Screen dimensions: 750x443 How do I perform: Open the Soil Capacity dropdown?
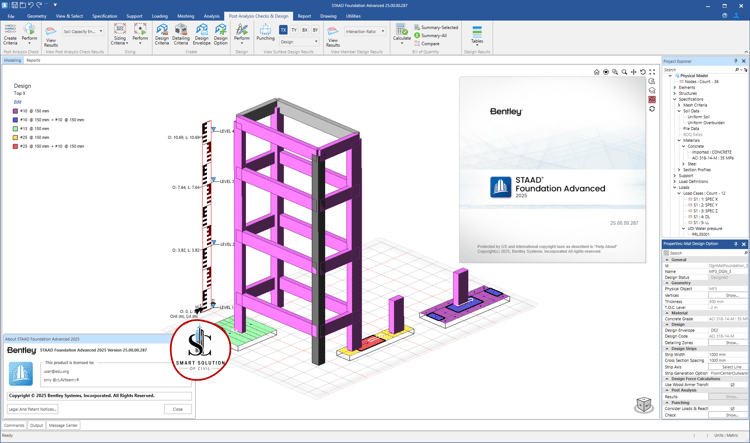(x=83, y=32)
